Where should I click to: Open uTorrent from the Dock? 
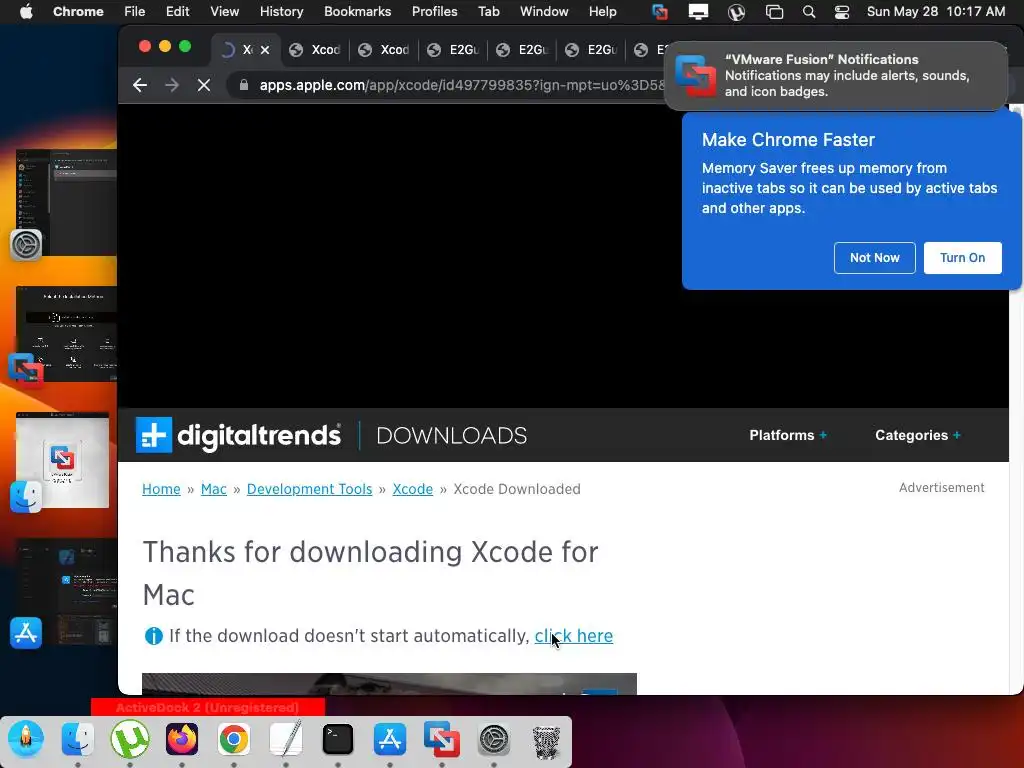pos(130,740)
